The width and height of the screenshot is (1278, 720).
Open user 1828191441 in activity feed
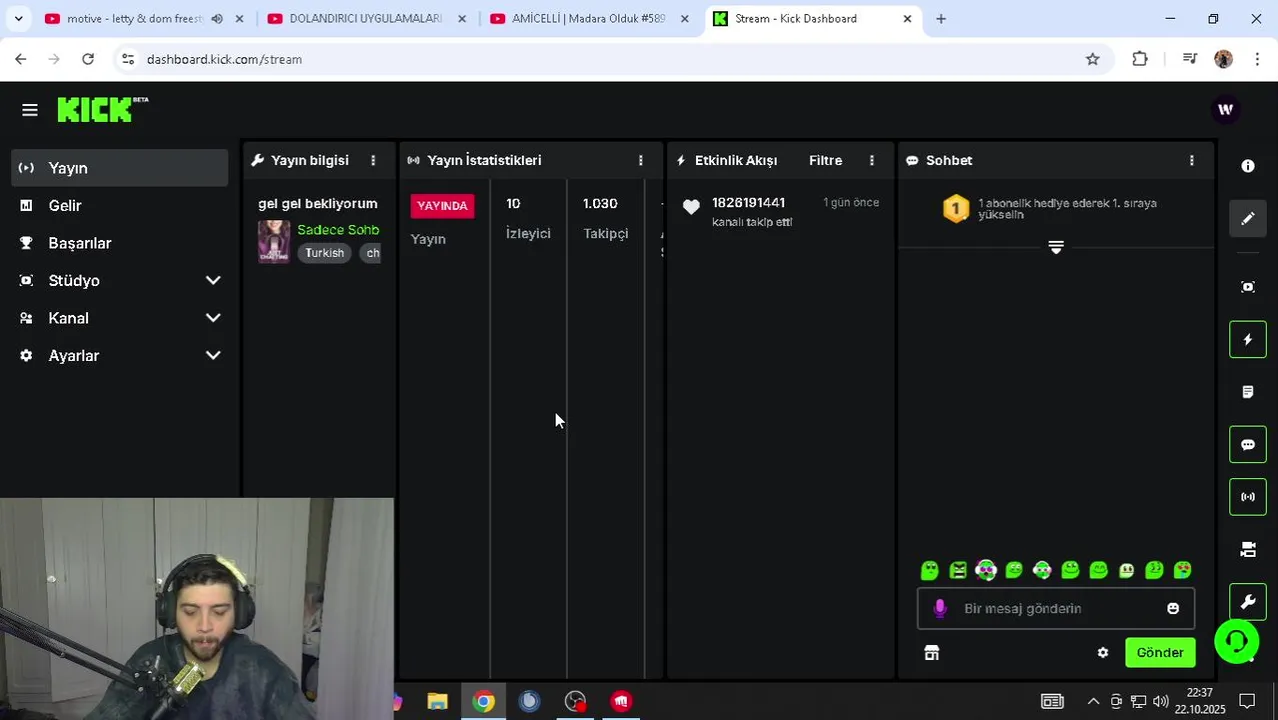point(748,203)
